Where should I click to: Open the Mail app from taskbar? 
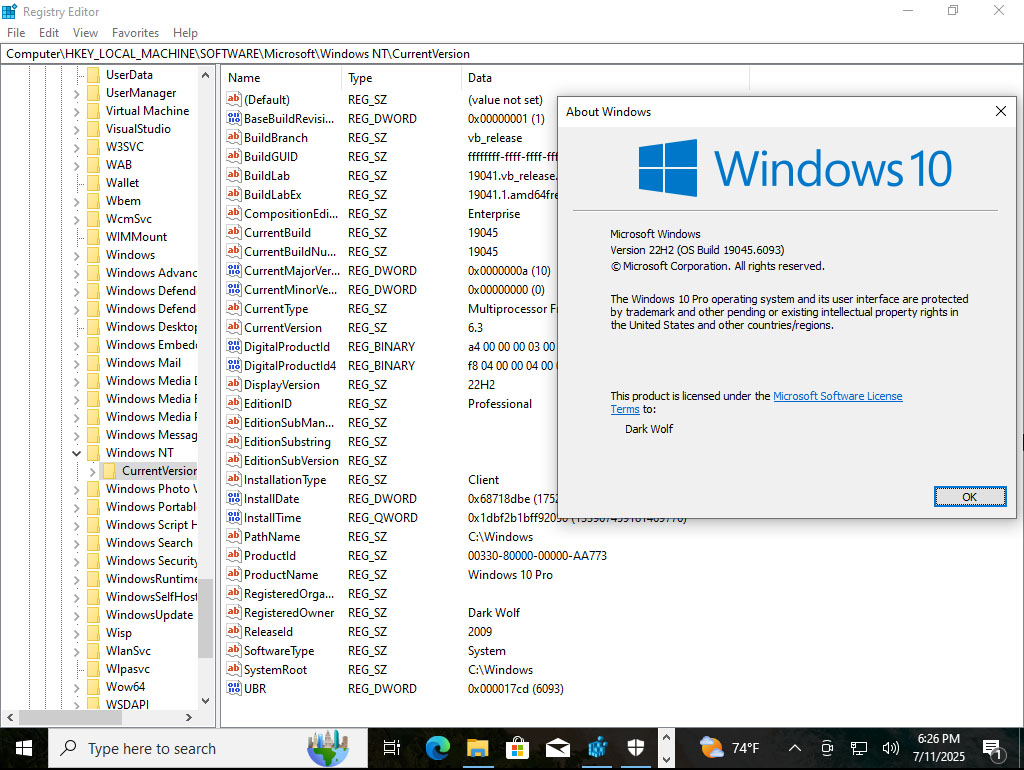pyautogui.click(x=557, y=748)
